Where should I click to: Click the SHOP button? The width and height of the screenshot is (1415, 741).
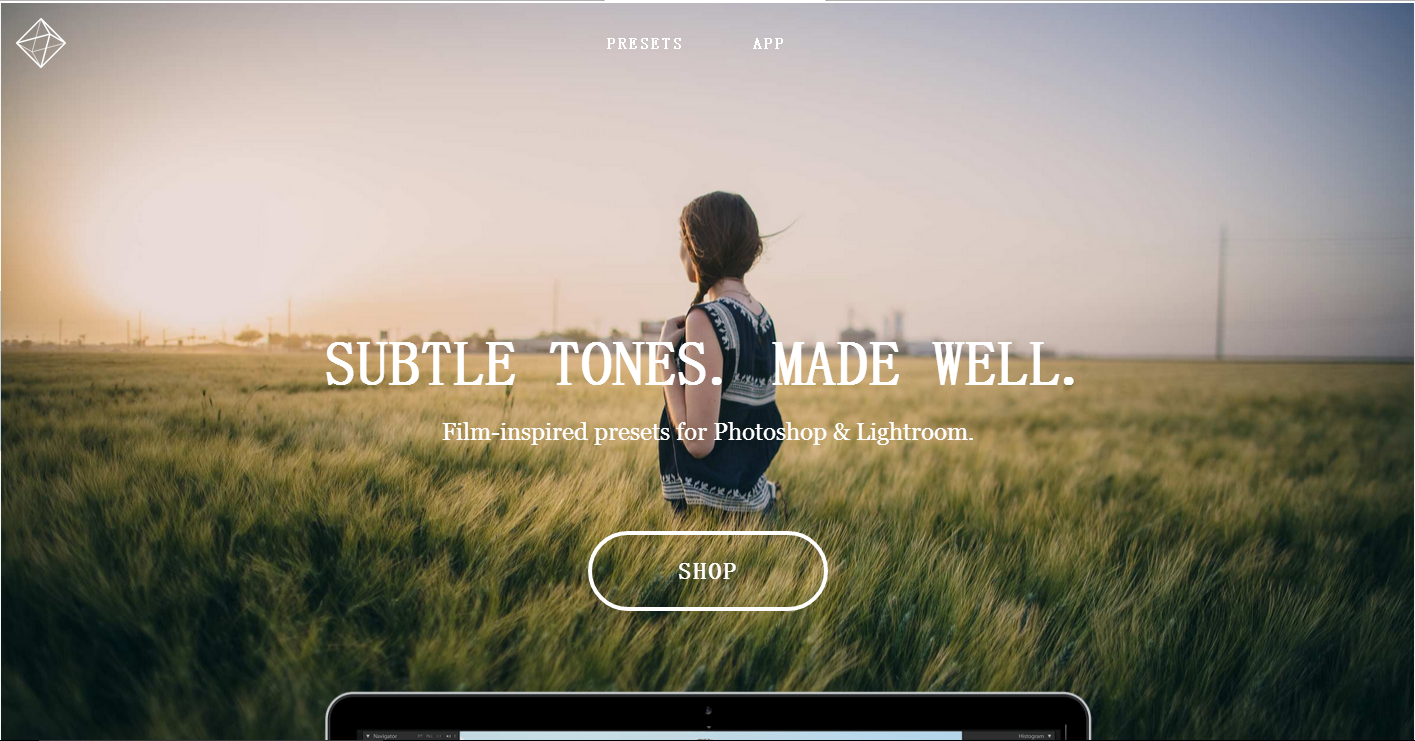[x=707, y=571]
